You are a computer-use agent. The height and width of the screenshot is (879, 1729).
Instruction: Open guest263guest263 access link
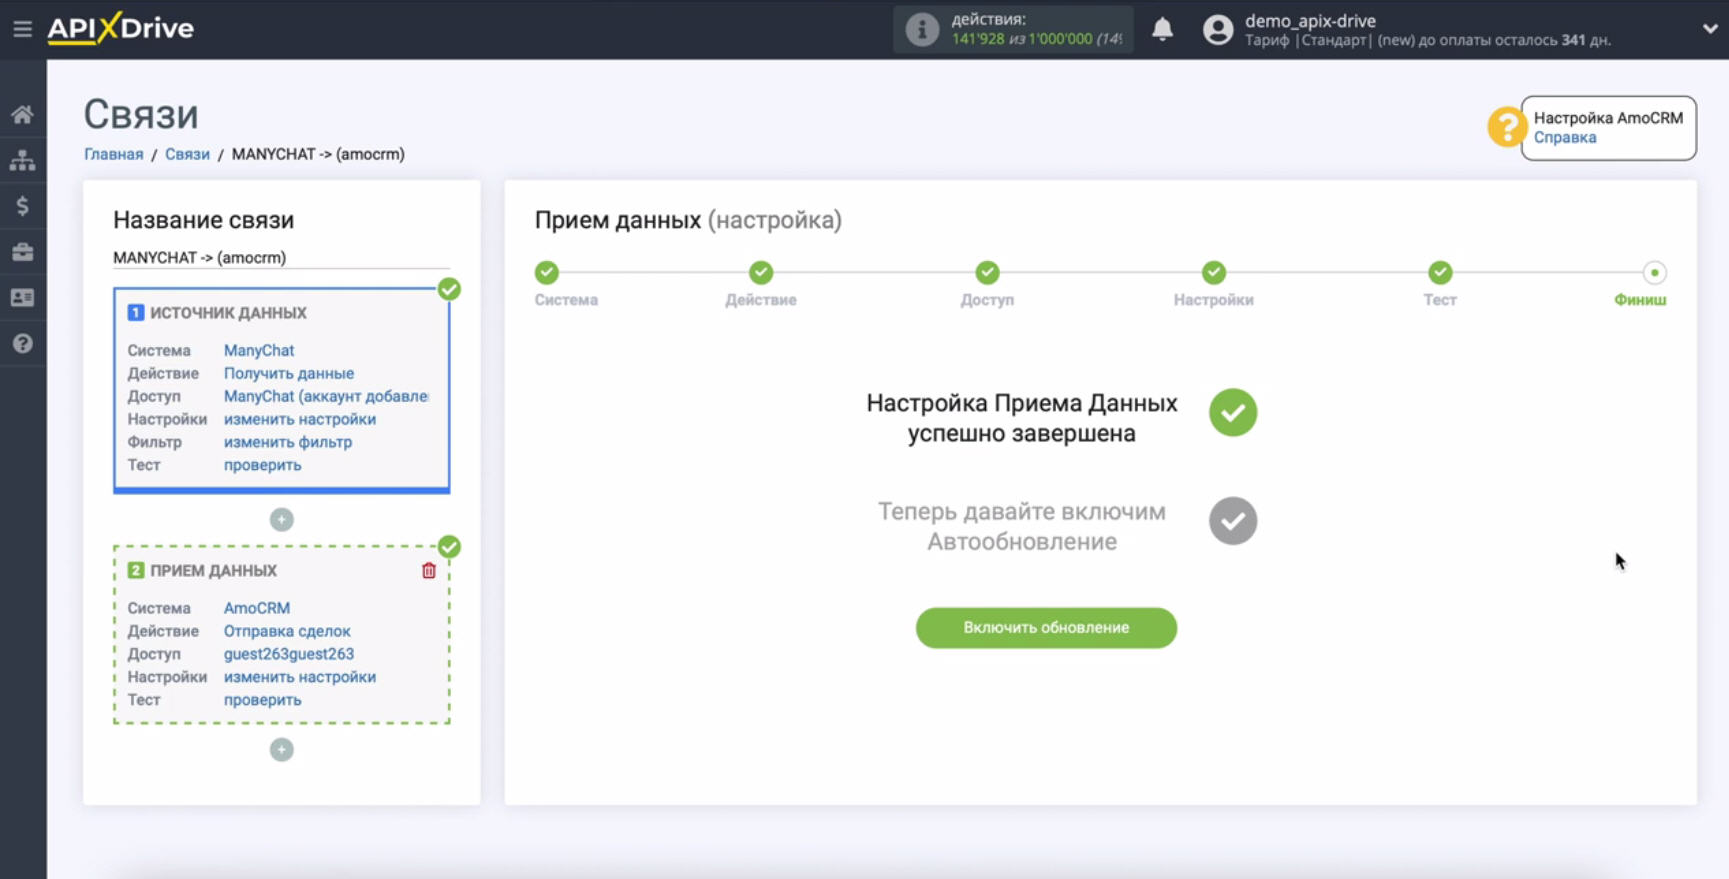point(289,655)
